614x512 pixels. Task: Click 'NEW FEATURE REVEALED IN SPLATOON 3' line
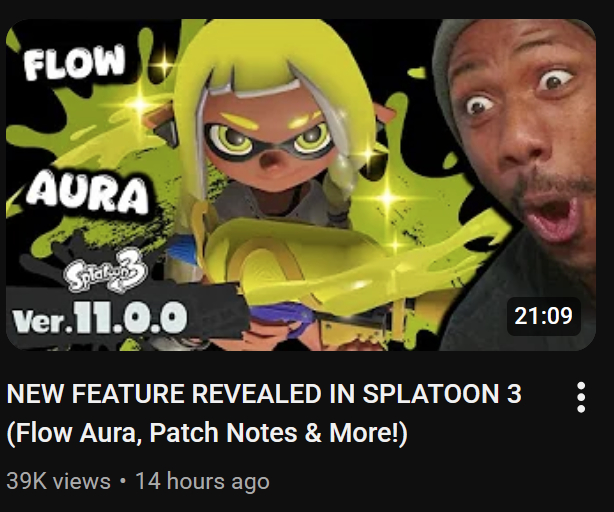coord(264,393)
